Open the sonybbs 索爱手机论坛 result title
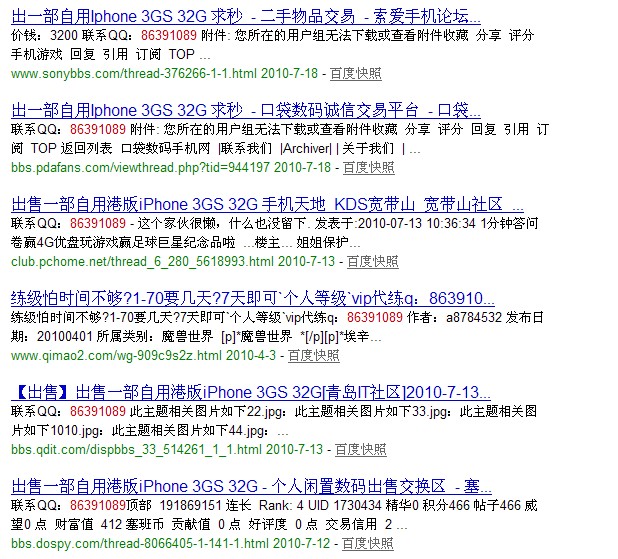 tap(246, 16)
